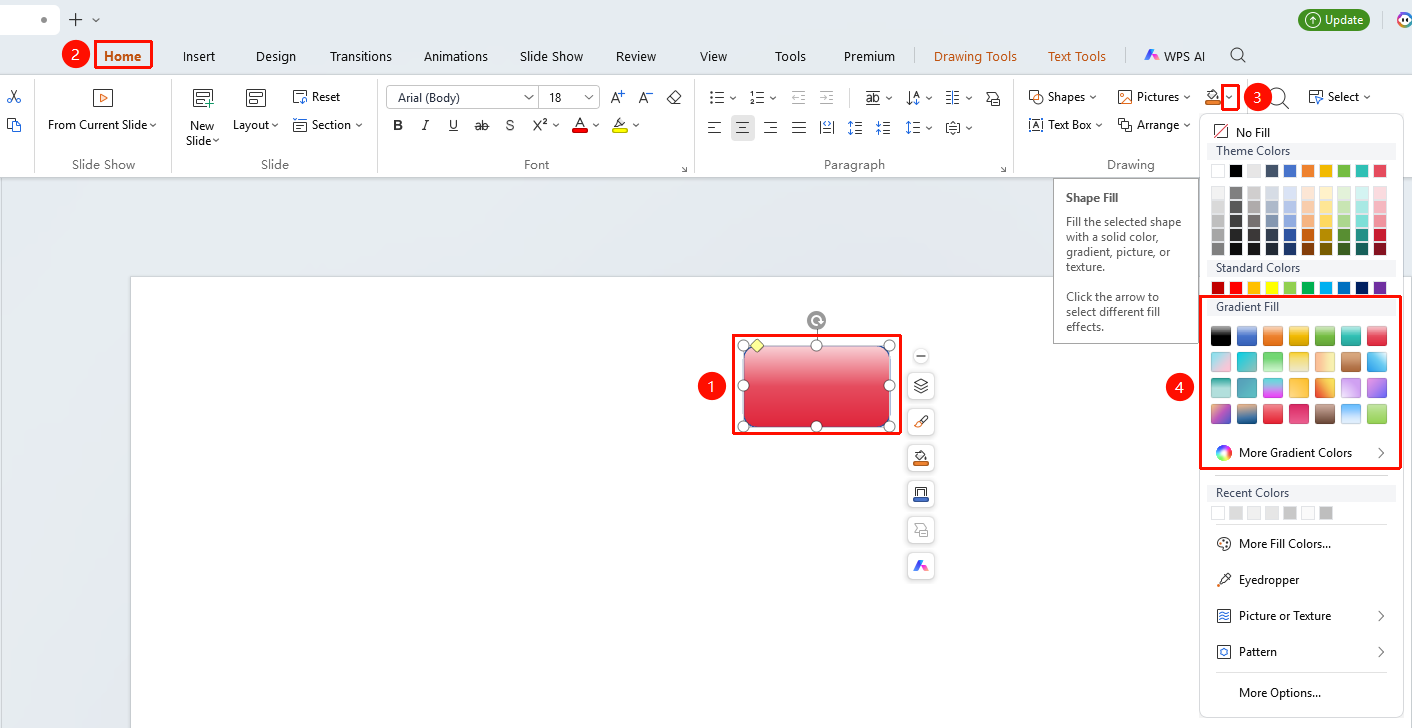Click the New Slide icon

click(x=203, y=97)
